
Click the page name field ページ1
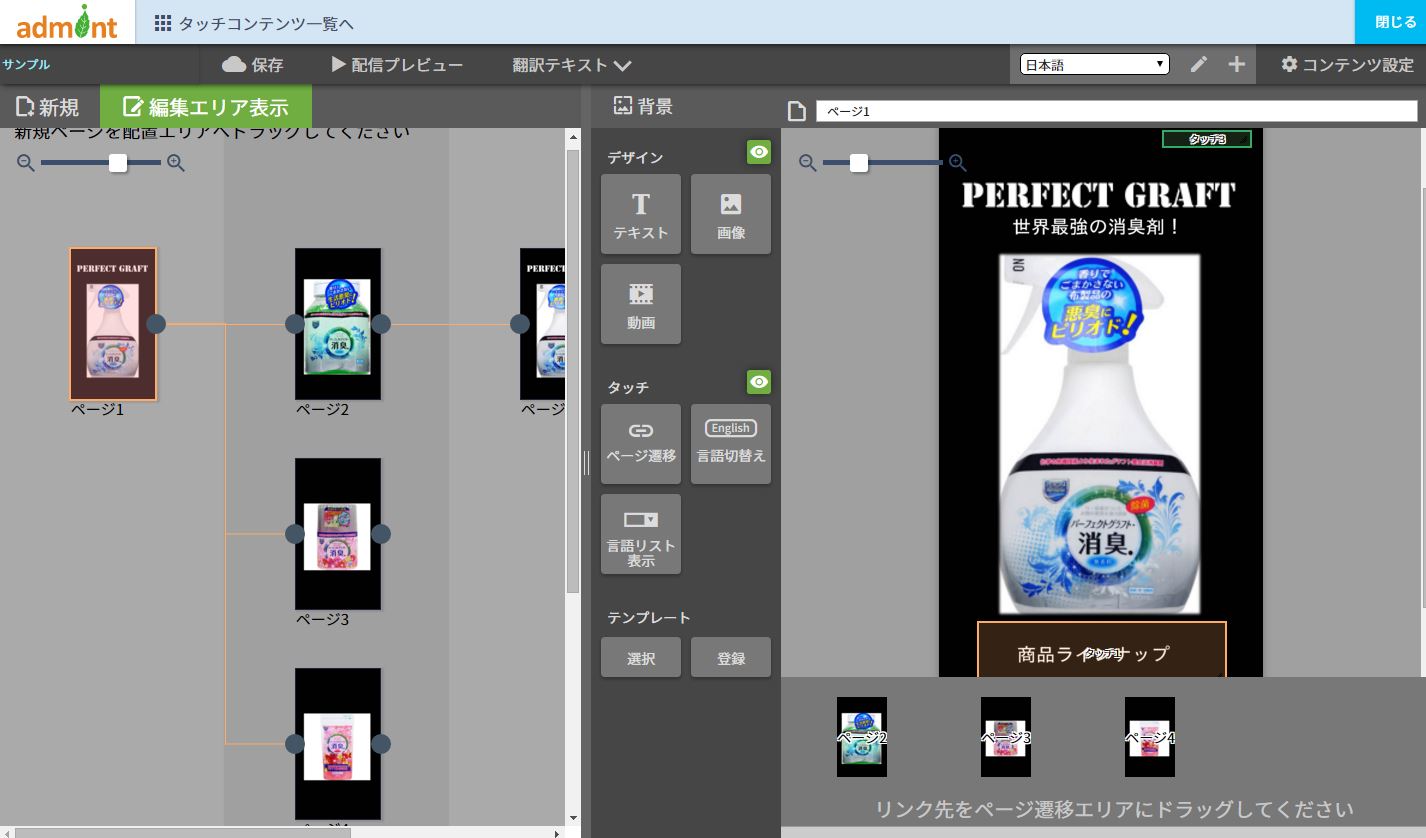point(1117,111)
